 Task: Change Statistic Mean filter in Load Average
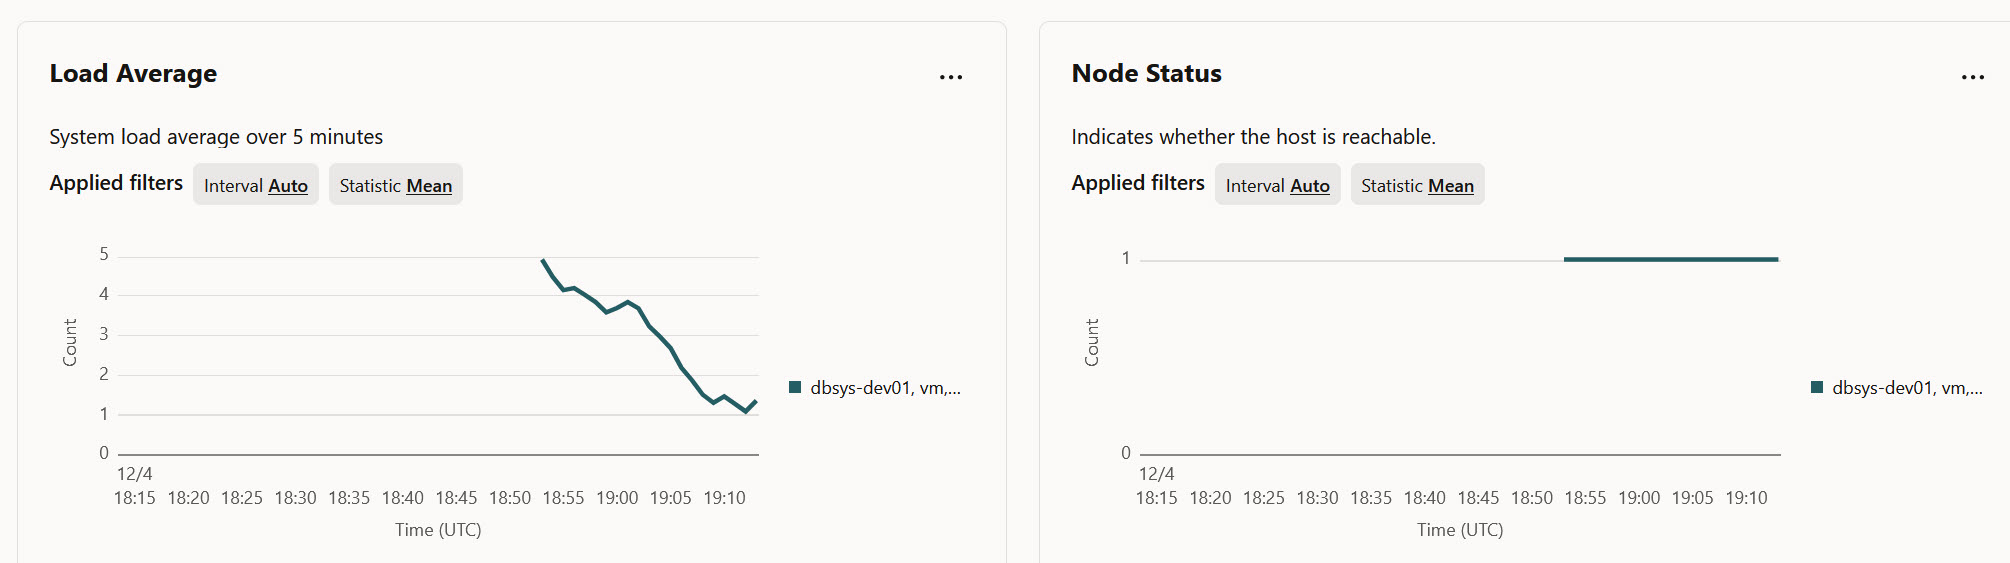click(x=396, y=185)
